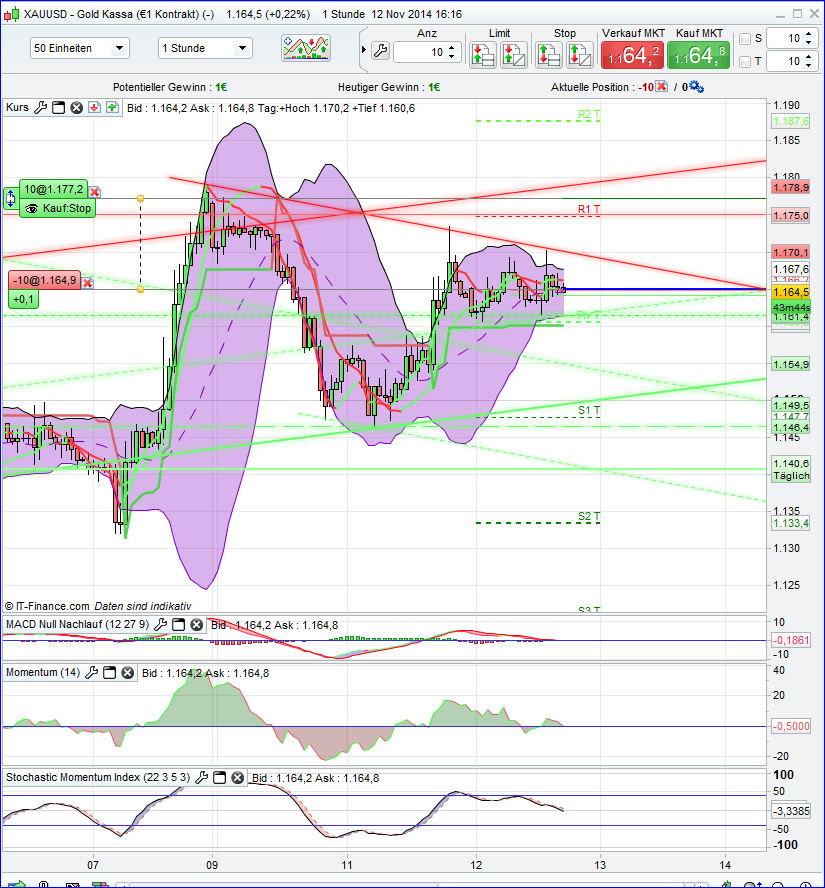Open the Kurs panel settings wrench
The height and width of the screenshot is (888, 825).
[40, 107]
